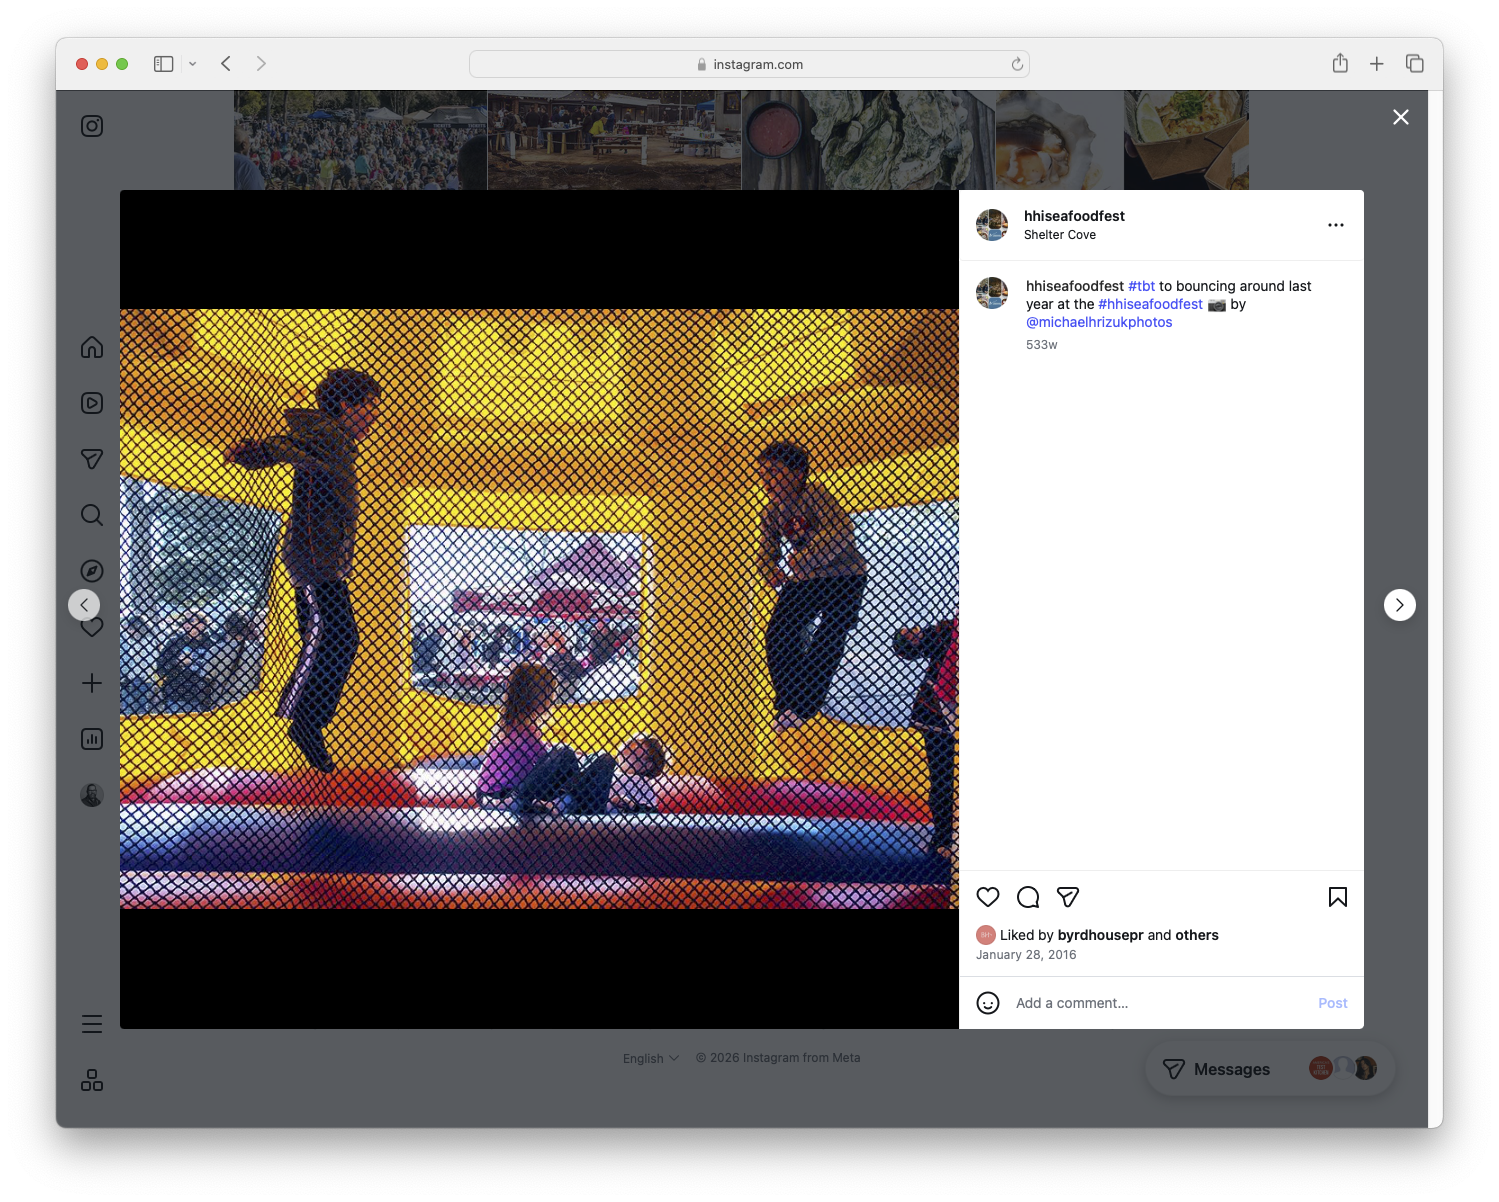Image resolution: width=1499 pixels, height=1202 pixels.
Task: Open the oyster photo thumbnail above the modal
Action: [x=868, y=140]
